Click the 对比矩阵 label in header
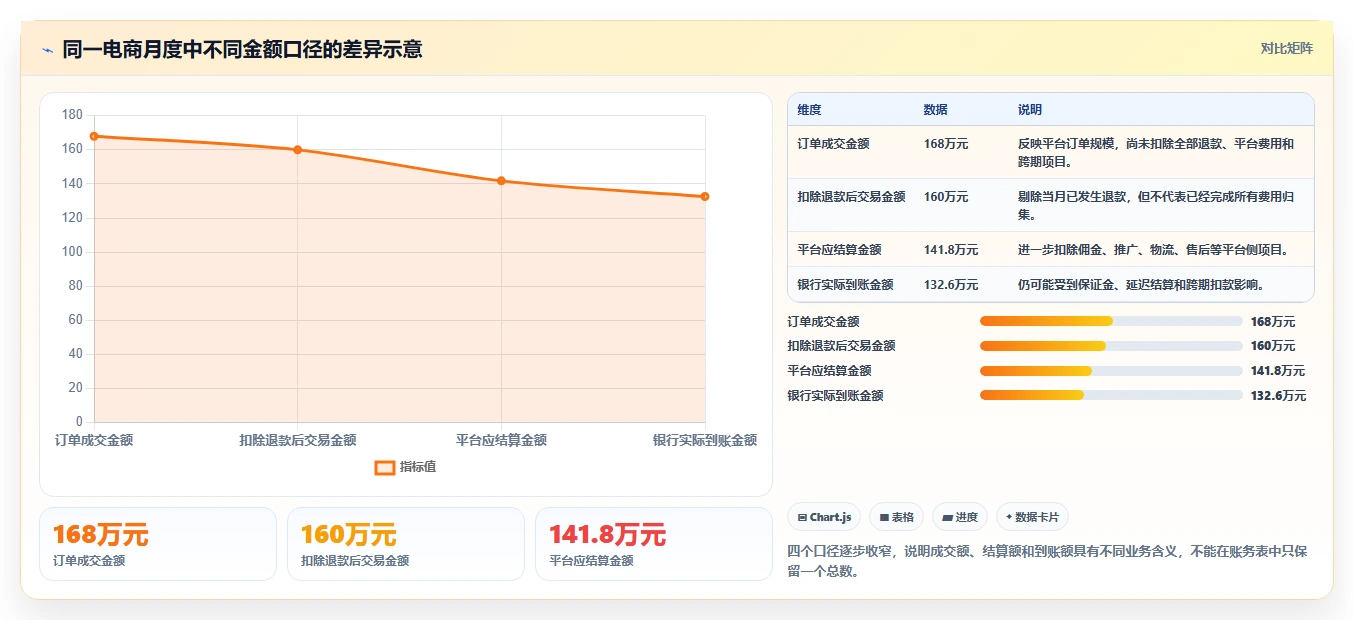 point(1287,48)
